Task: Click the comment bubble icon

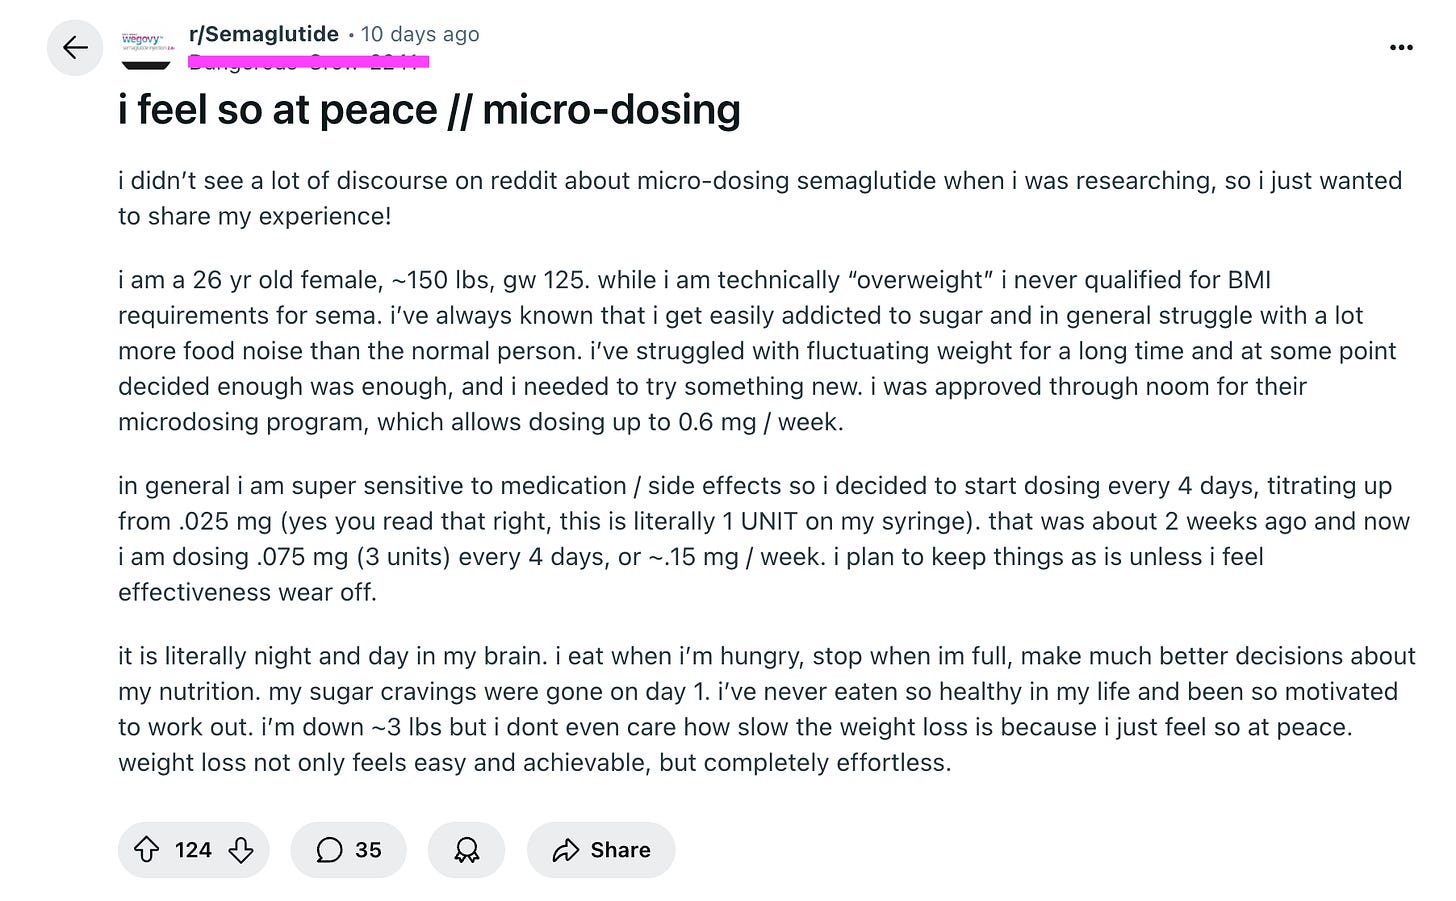Action: (x=329, y=850)
